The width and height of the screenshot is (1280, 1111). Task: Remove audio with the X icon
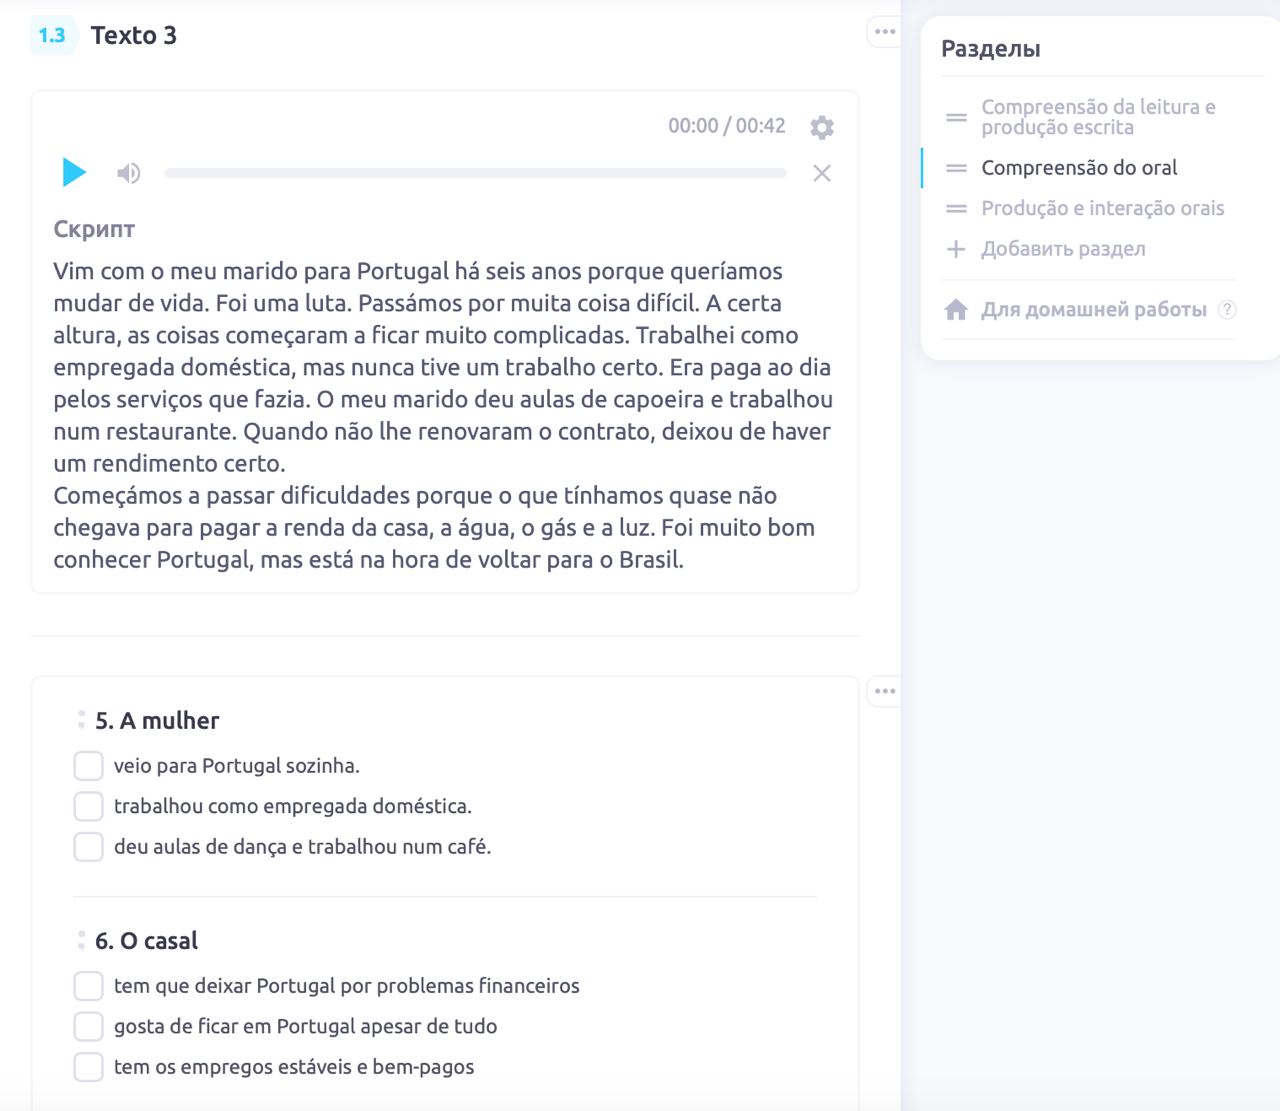point(822,174)
